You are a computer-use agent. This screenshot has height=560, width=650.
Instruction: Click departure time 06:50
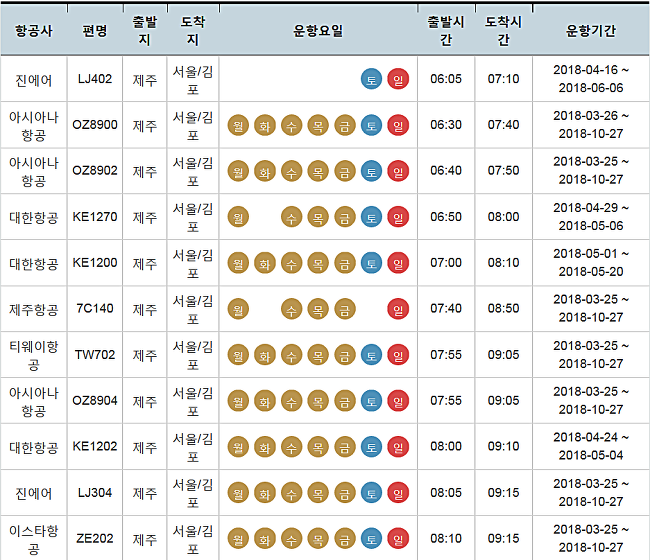click(446, 217)
